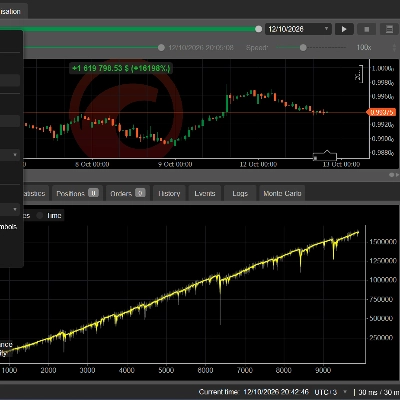Viewport: 400px width, 400px height.
Task: Click the orange current price label on axis
Action: 381,112
